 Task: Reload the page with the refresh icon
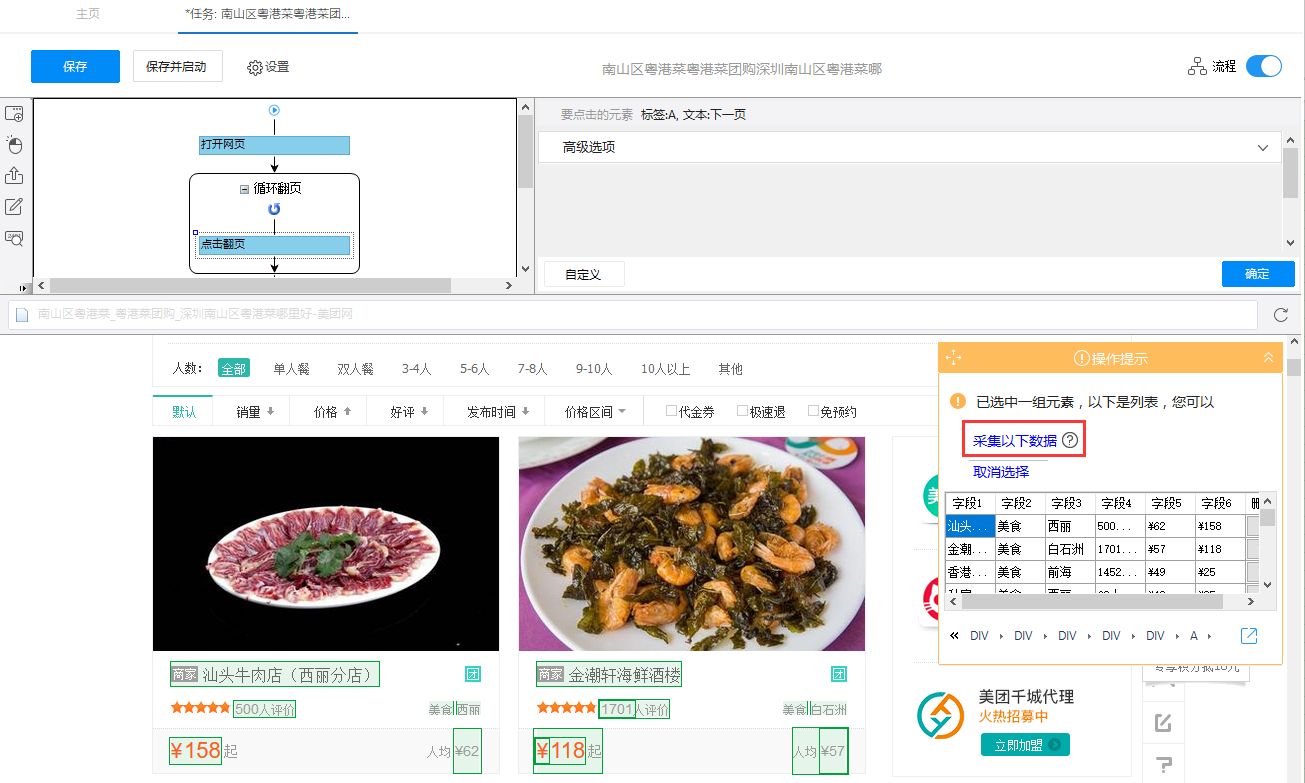click(1281, 315)
